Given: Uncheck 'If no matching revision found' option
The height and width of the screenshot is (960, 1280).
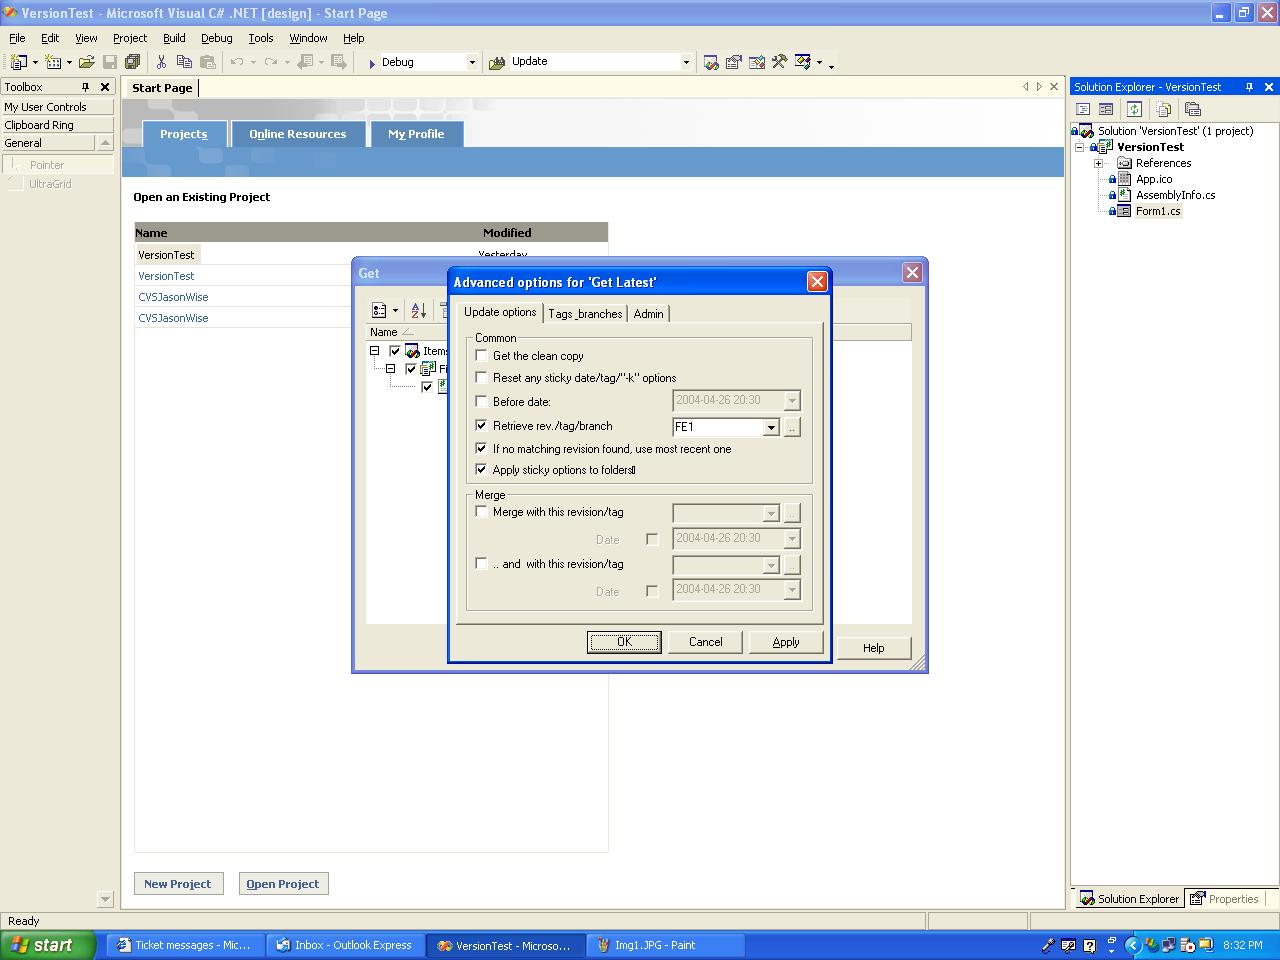Looking at the screenshot, I should click(482, 448).
